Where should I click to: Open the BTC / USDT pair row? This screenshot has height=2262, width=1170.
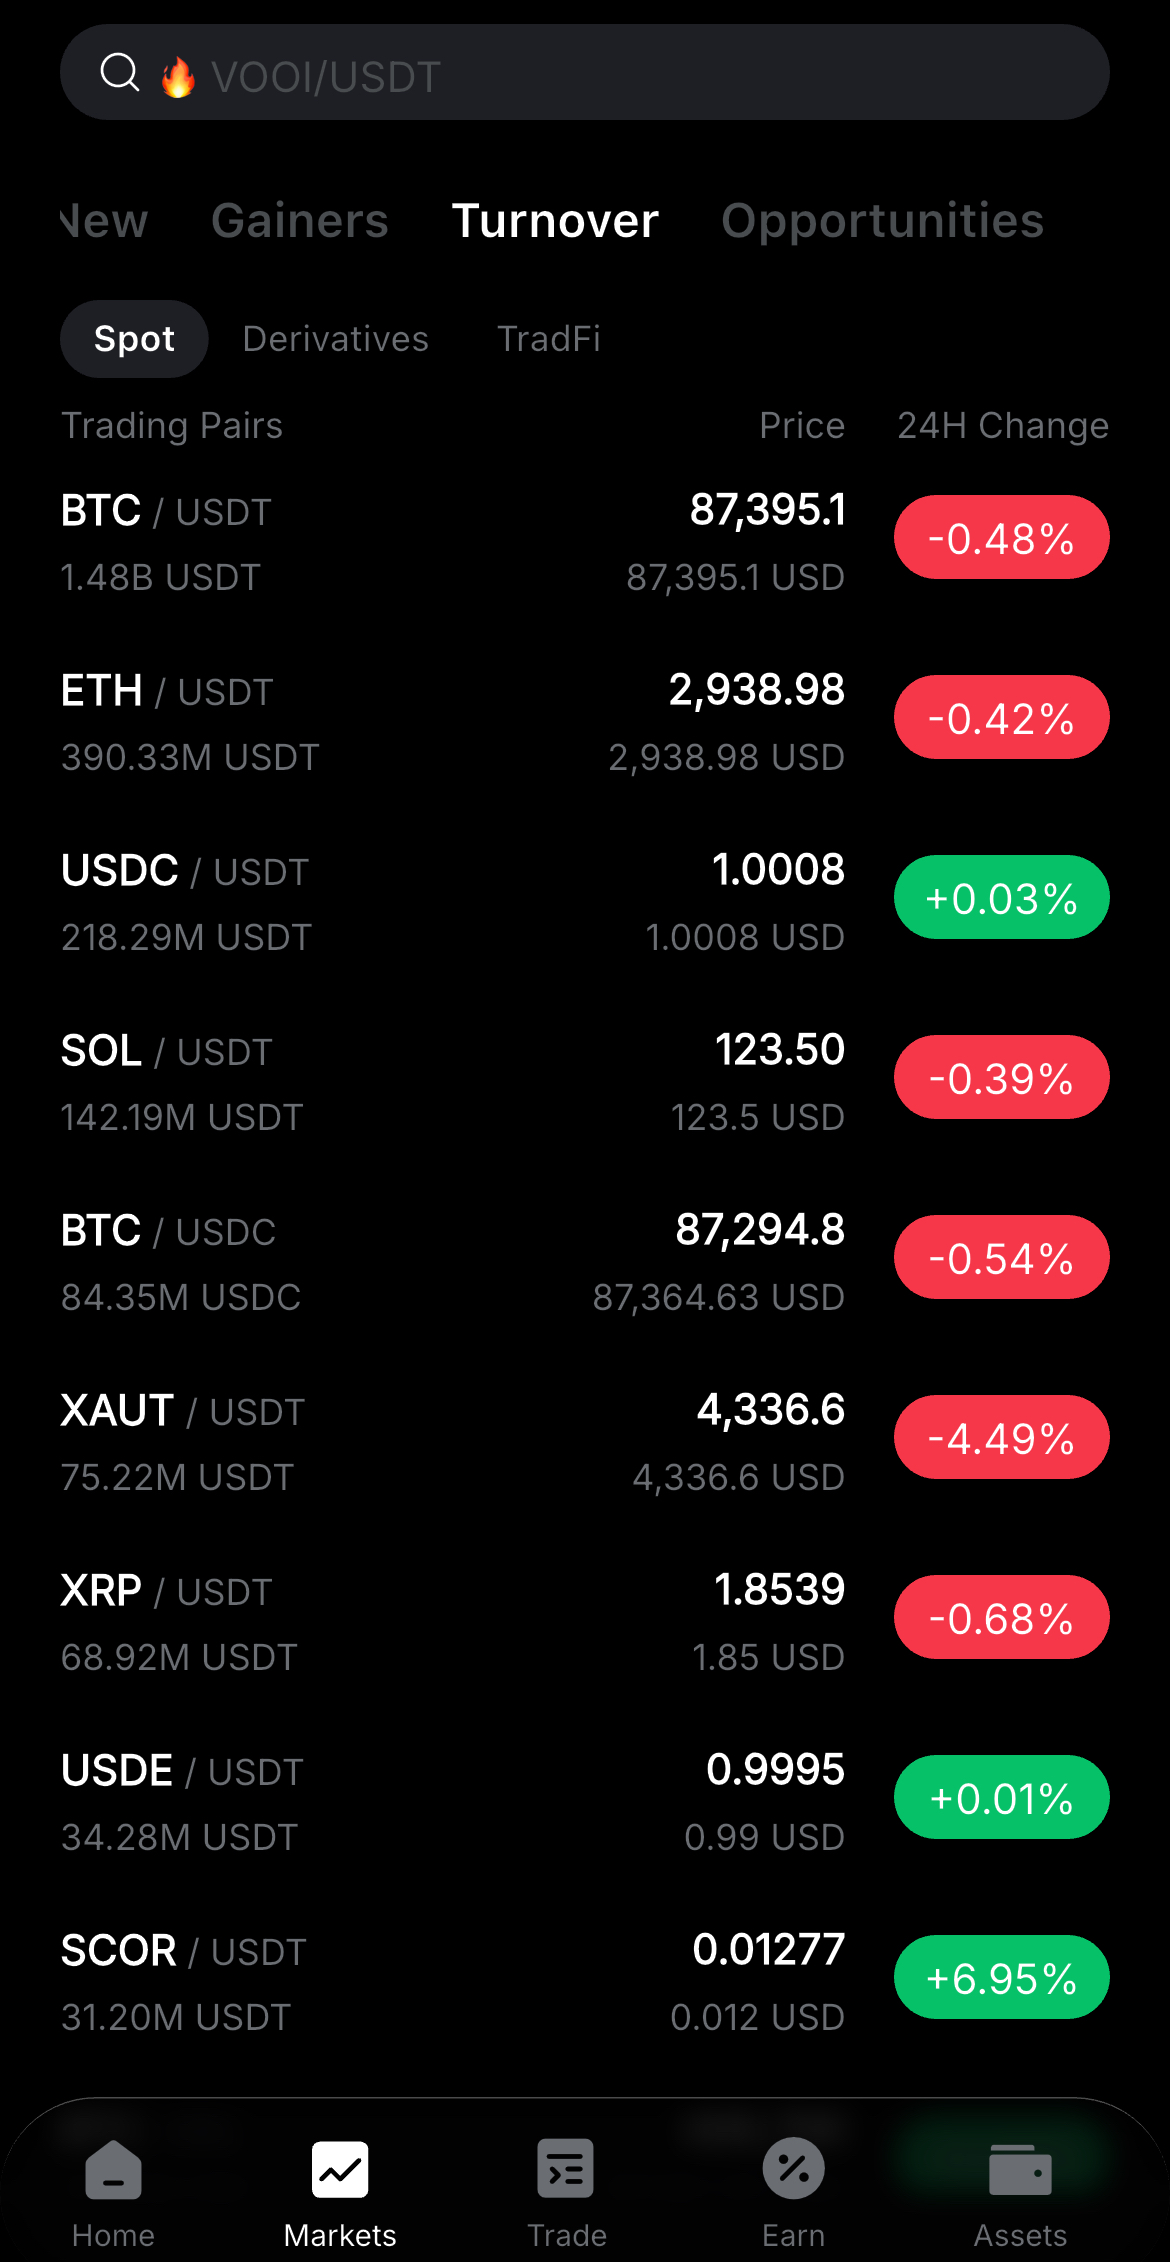400,540
